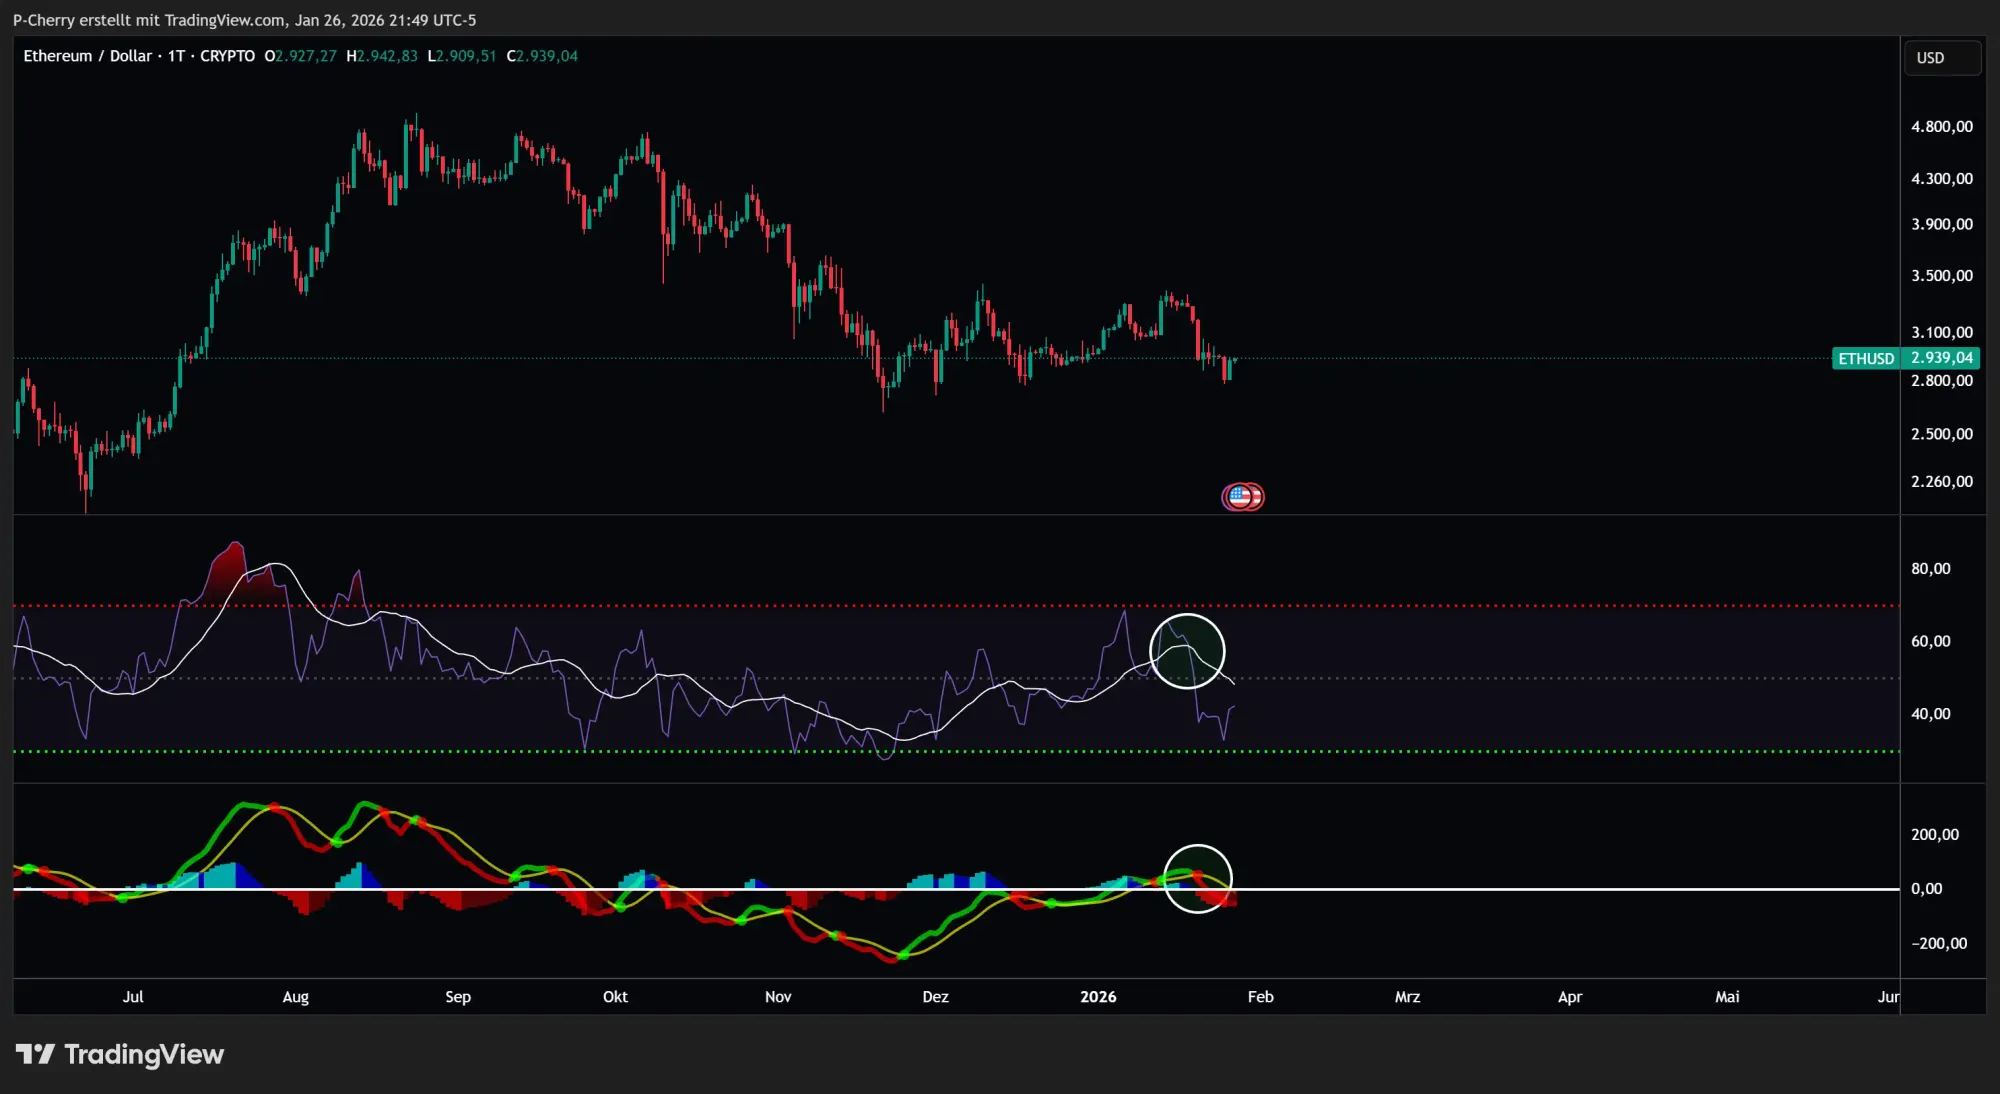Open the TradingView logo at bottom left
Viewport: 2000px width, 1094px height.
[120, 1053]
